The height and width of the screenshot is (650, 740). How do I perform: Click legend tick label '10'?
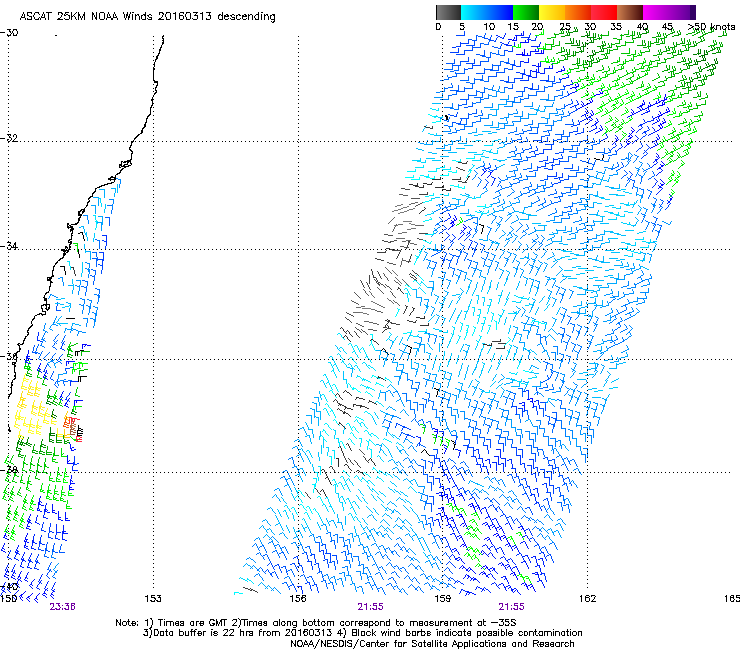click(489, 27)
